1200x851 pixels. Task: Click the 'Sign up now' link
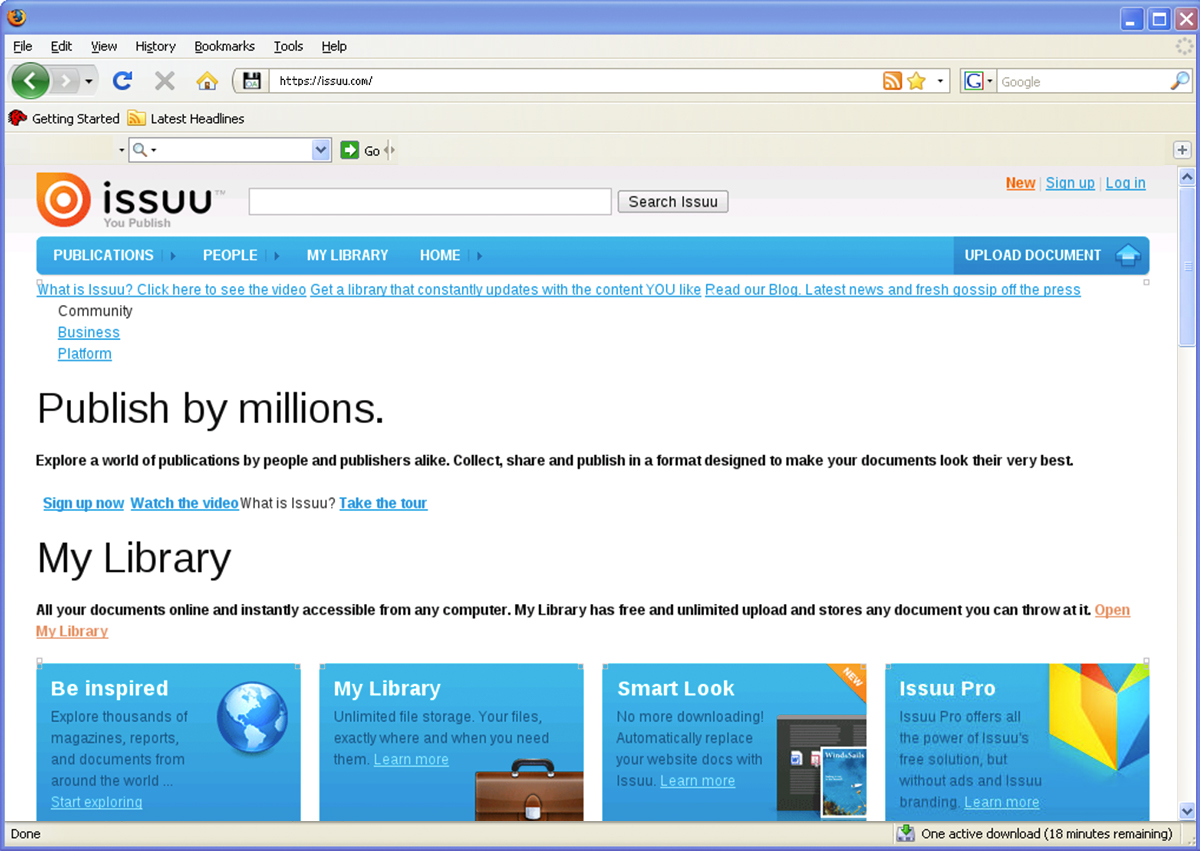pyautogui.click(x=83, y=503)
